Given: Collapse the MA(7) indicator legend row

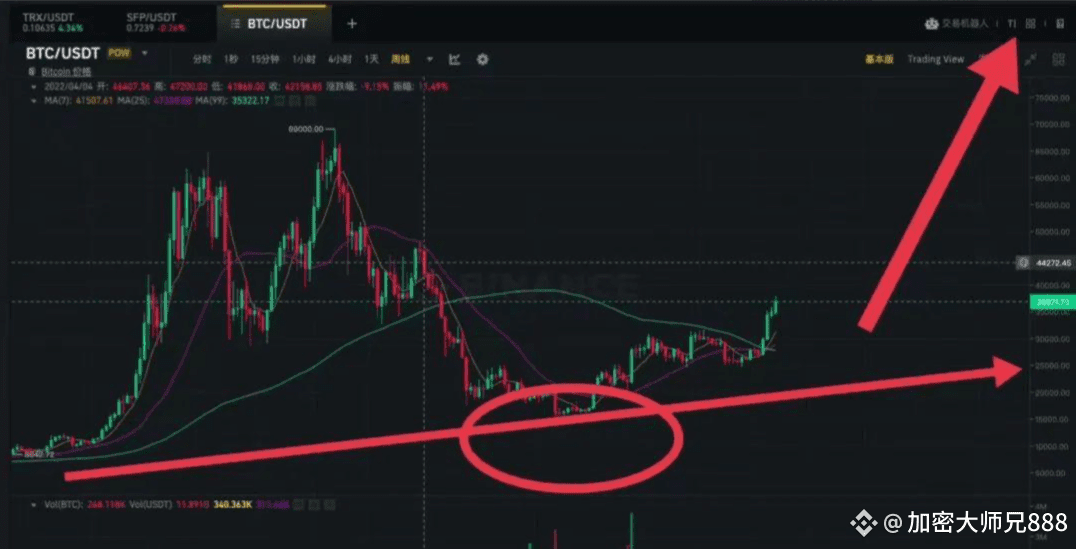Looking at the screenshot, I should 34,101.
